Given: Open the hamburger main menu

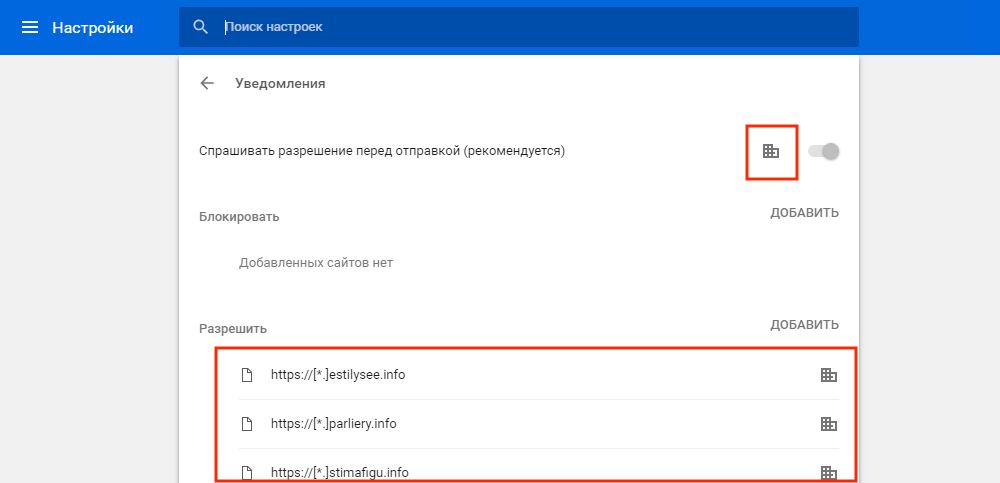Looking at the screenshot, I should tap(30, 27).
